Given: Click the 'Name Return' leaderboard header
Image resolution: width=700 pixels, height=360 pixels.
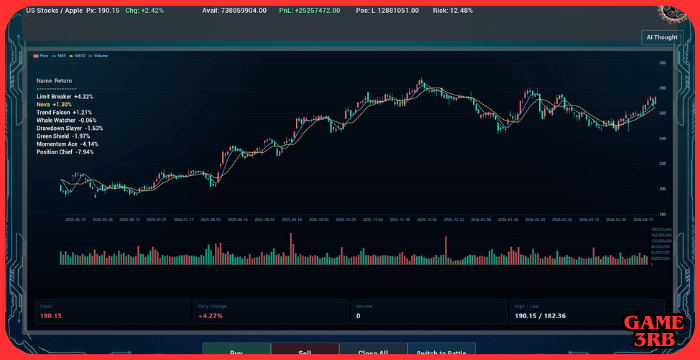Looking at the screenshot, I should point(54,81).
